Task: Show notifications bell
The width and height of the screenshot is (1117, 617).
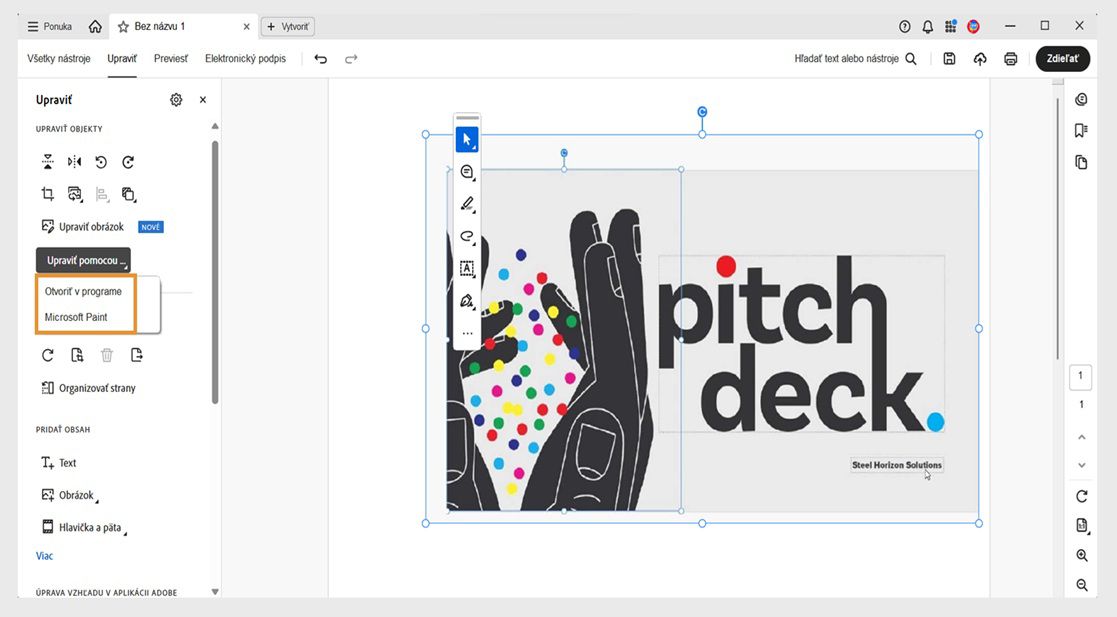Action: click(928, 26)
